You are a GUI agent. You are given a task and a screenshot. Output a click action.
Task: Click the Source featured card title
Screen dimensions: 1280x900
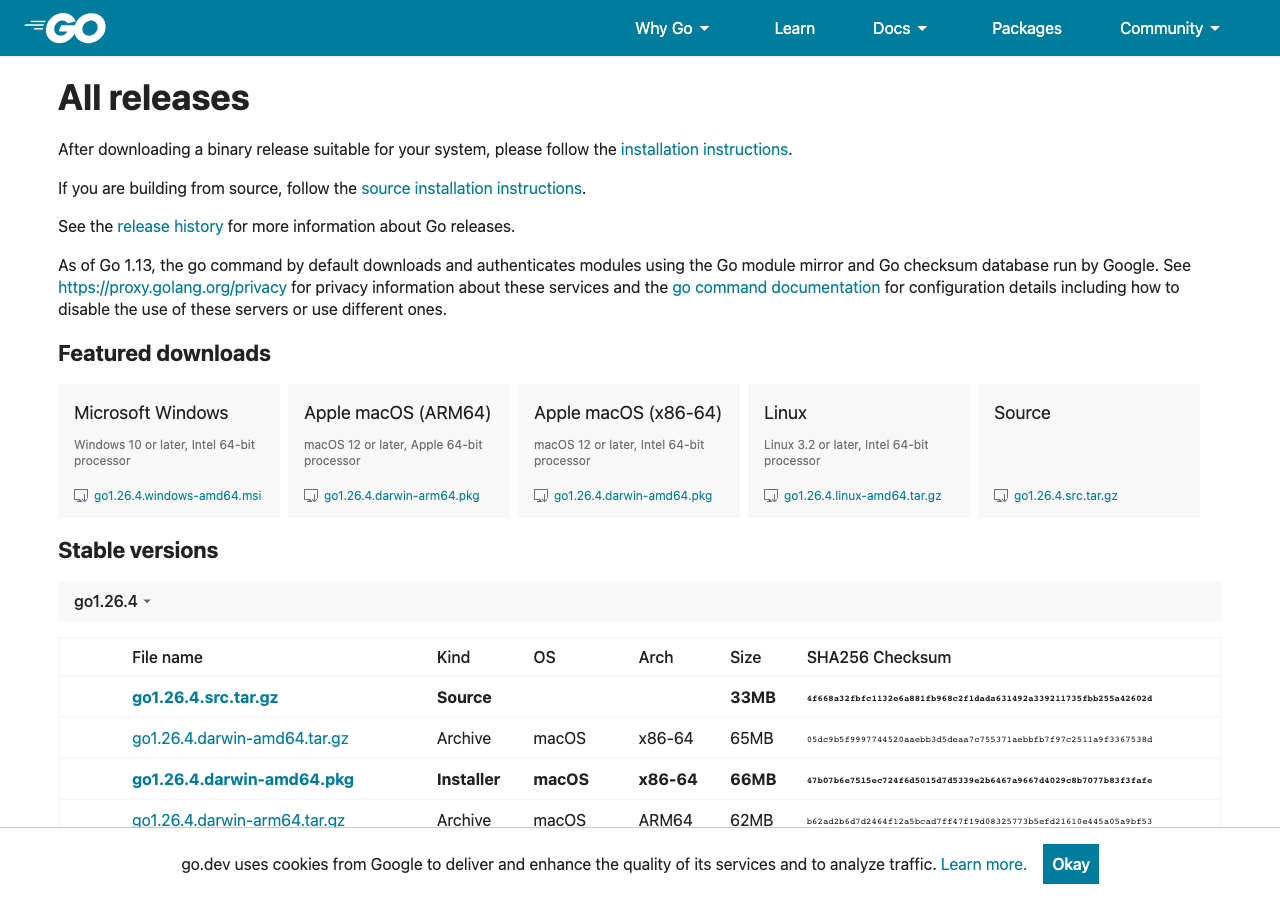1022,413
